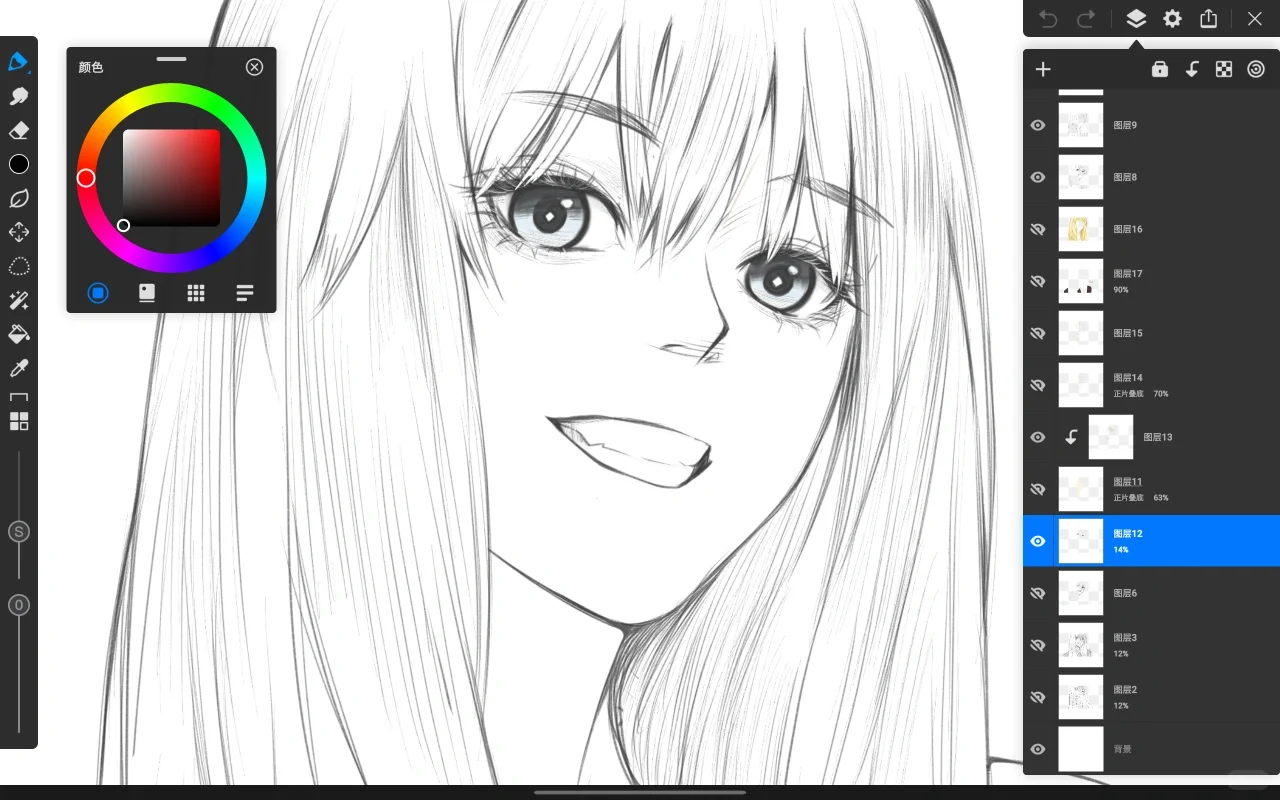Click the brush size S slider handle
This screenshot has height=800, width=1280.
coord(18,532)
